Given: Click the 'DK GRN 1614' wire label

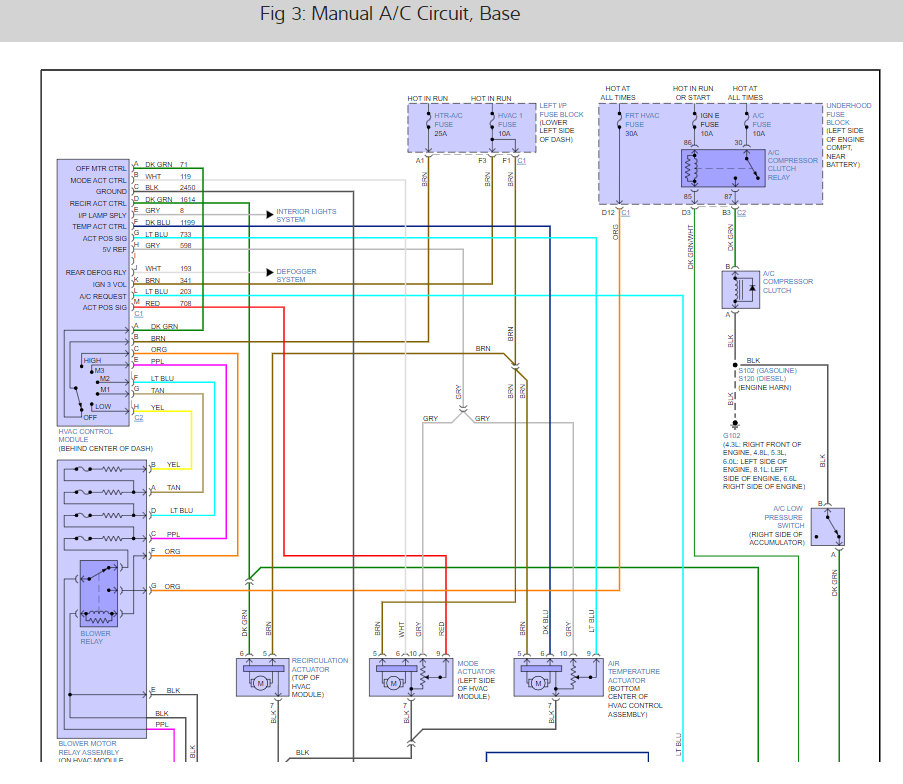Looking at the screenshot, I should (x=170, y=199).
